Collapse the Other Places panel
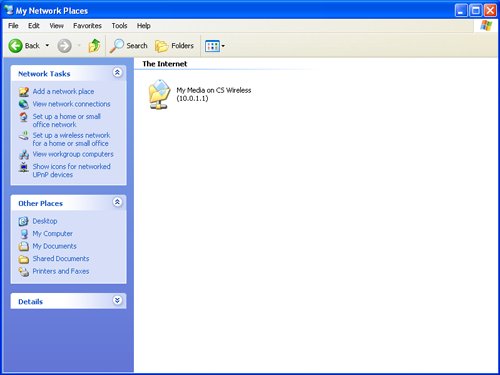 tap(117, 202)
